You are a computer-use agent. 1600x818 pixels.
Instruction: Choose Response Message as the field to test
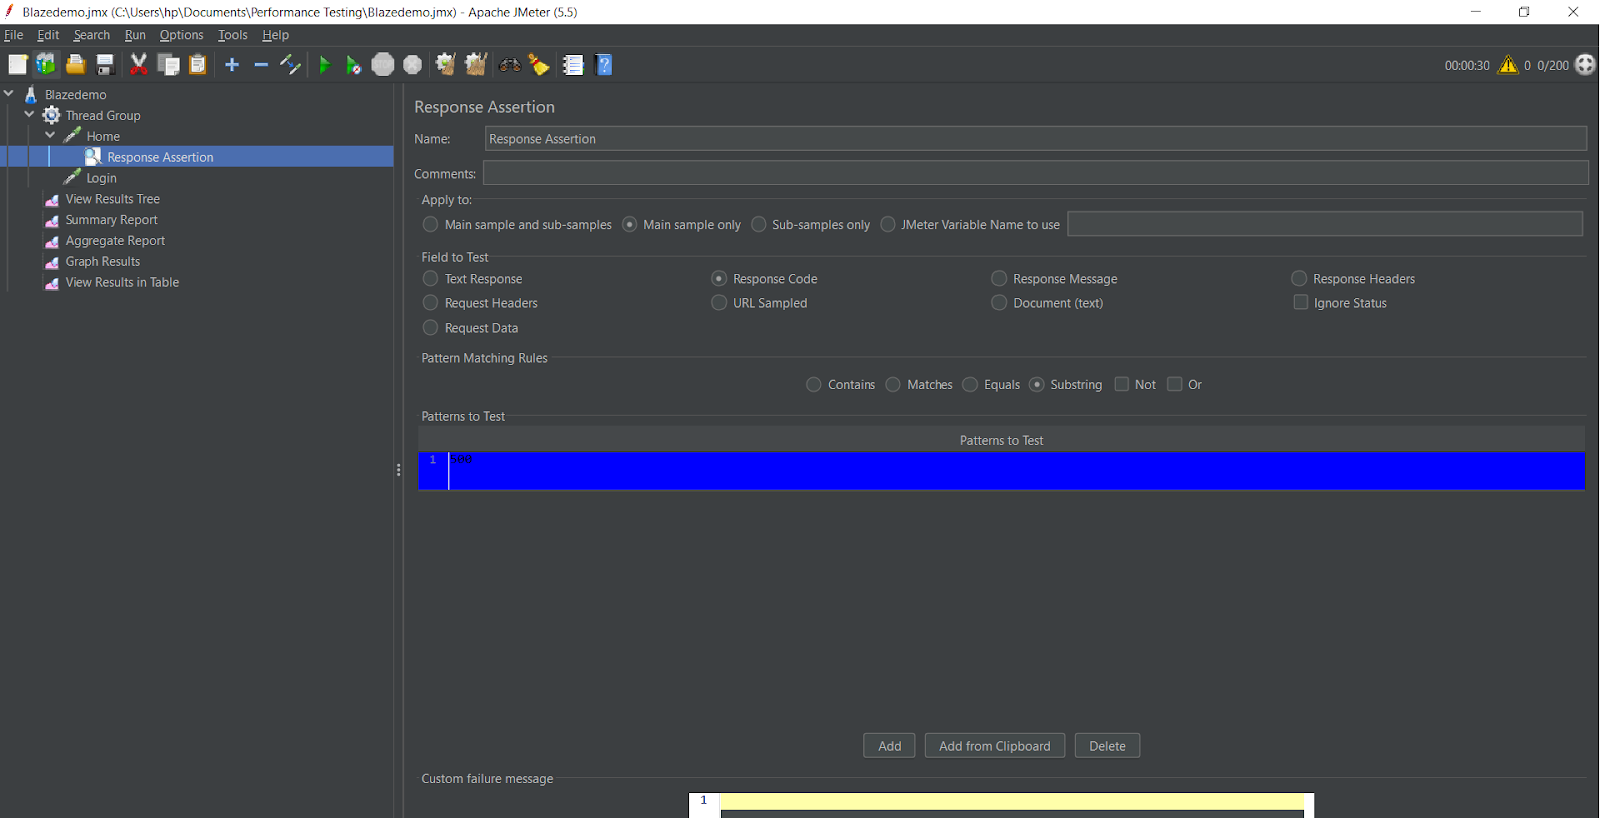point(999,279)
